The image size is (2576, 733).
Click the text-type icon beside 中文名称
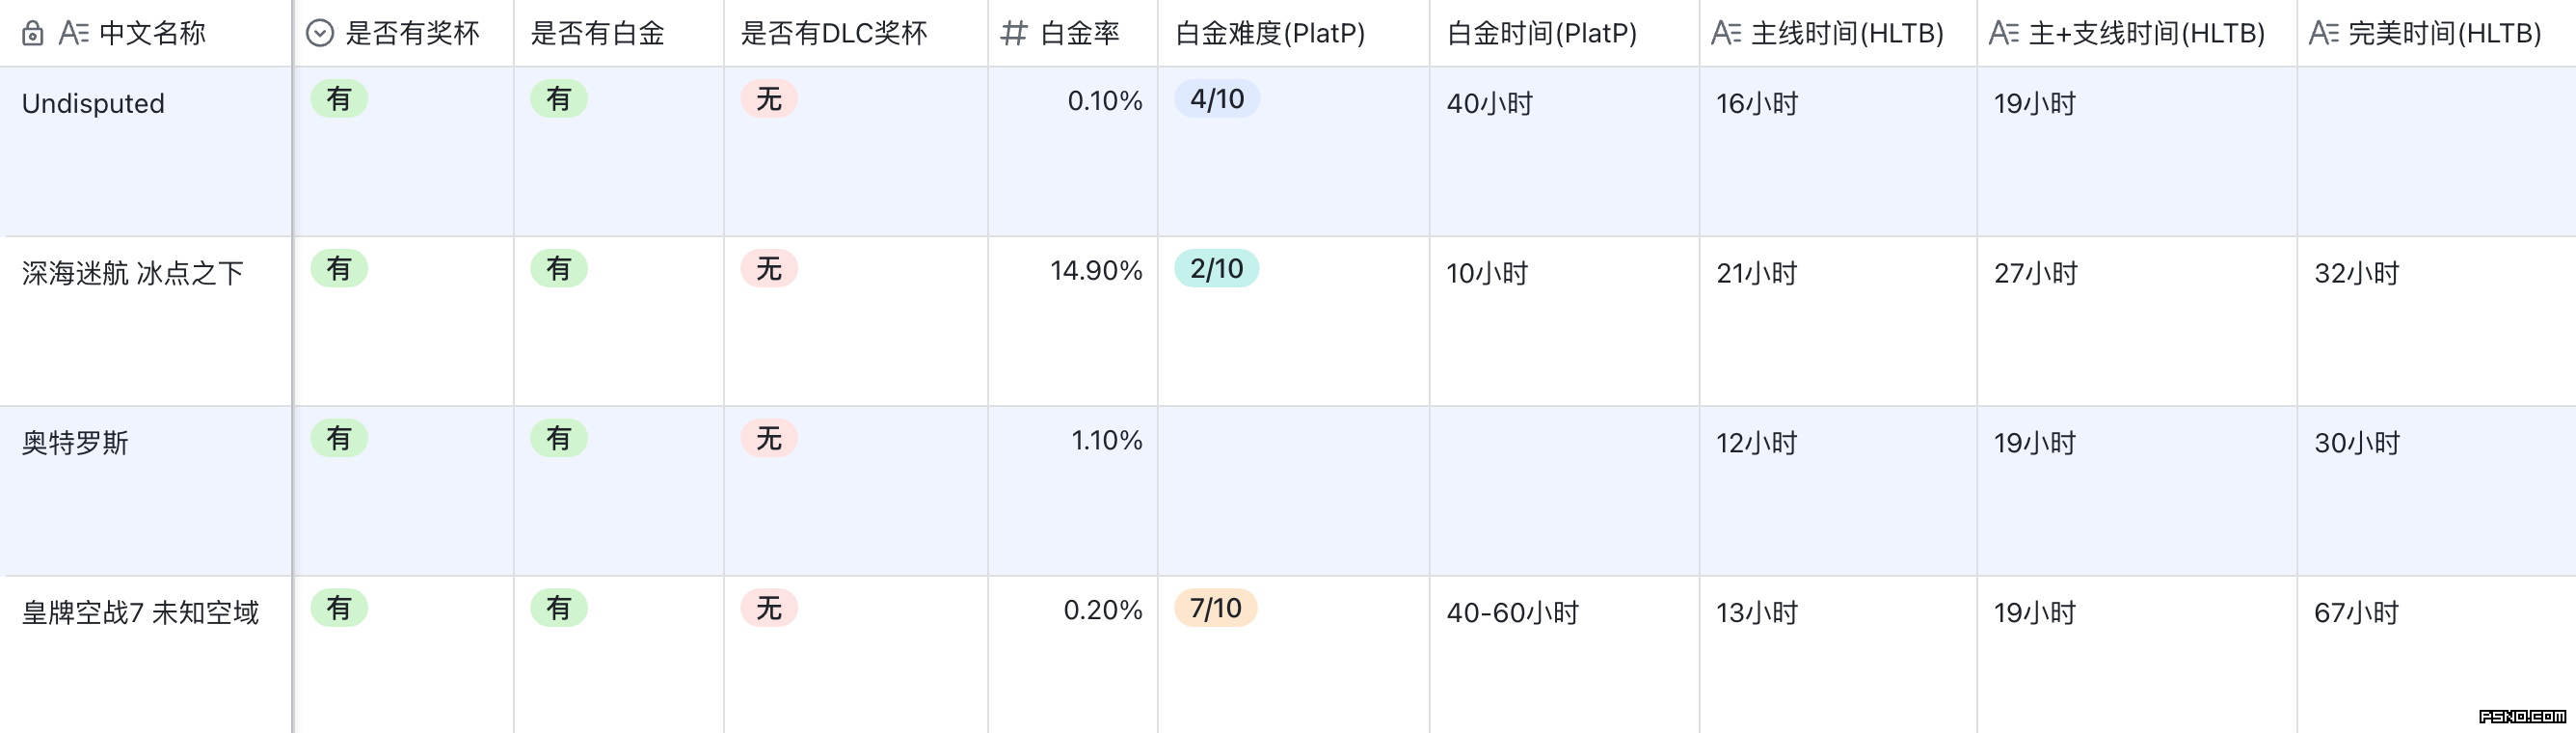click(x=74, y=34)
